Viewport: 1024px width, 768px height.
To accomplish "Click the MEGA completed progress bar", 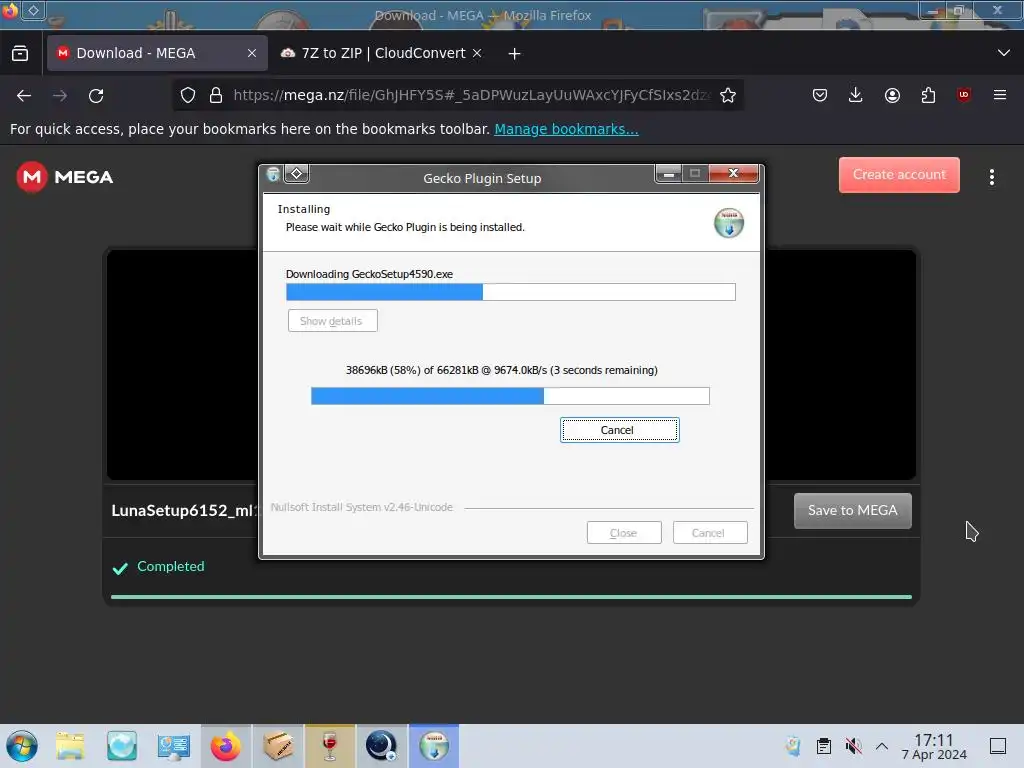I will click(x=511, y=597).
